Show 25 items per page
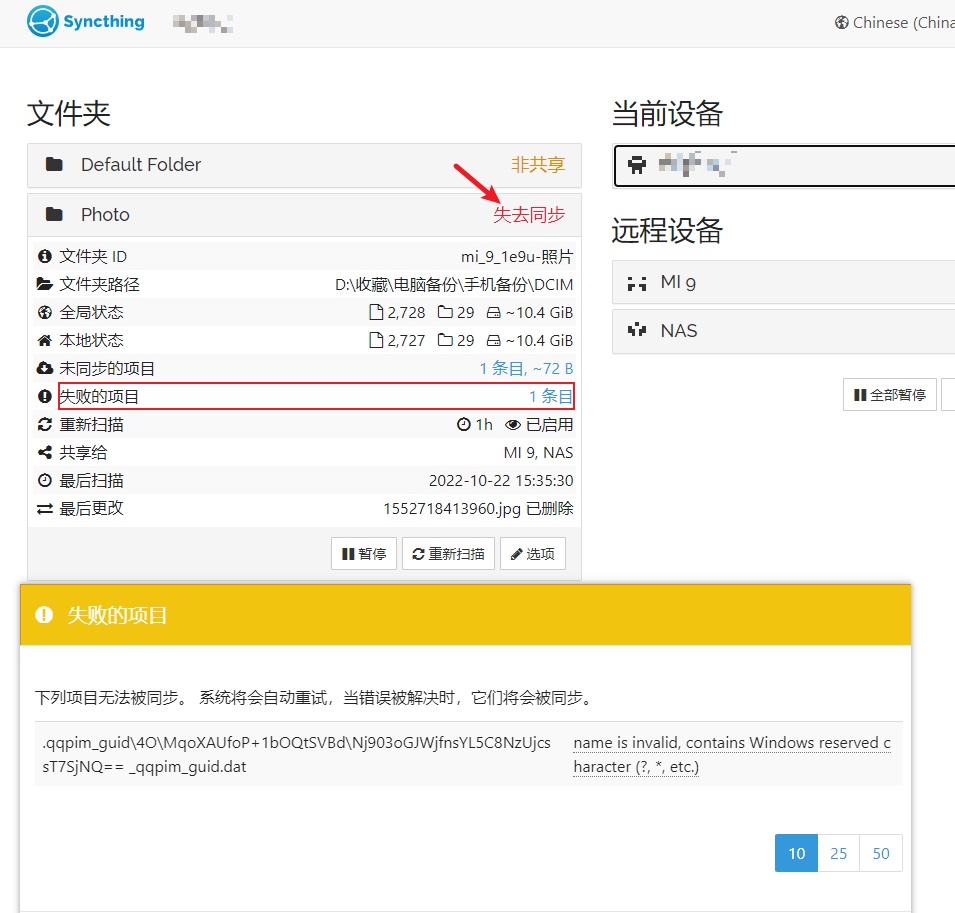Screen dimensions: 955x913 tap(838, 853)
